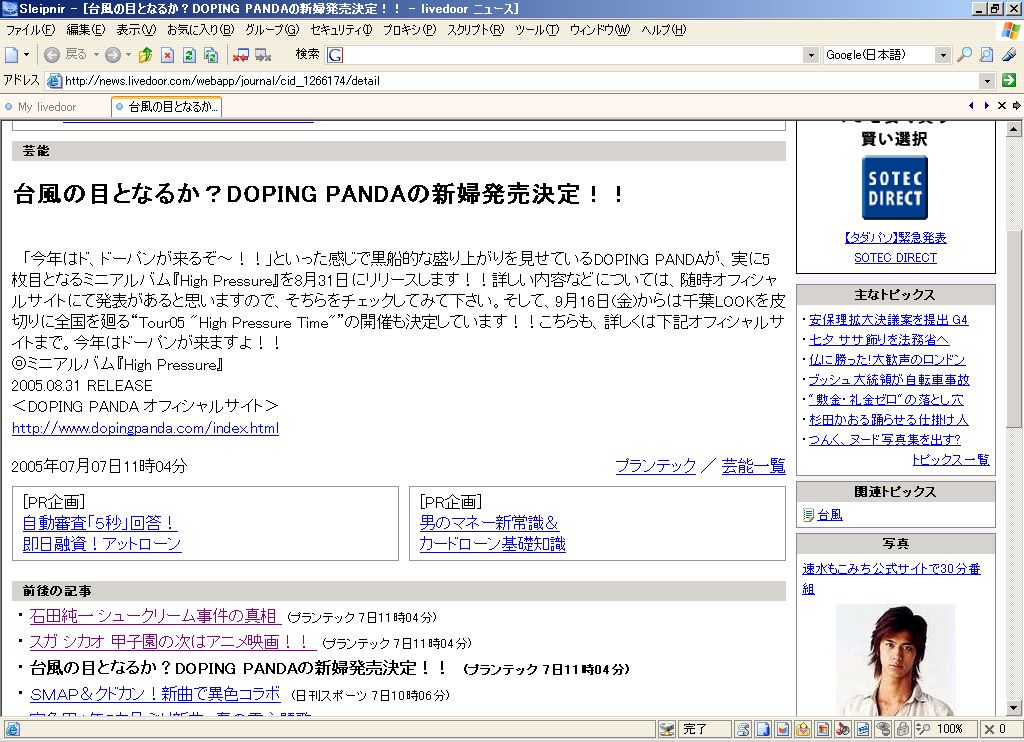Image resolution: width=1024 pixels, height=742 pixels.
Task: Open 石田純一 シュークリーム事件の真相 article link
Action: point(155,616)
